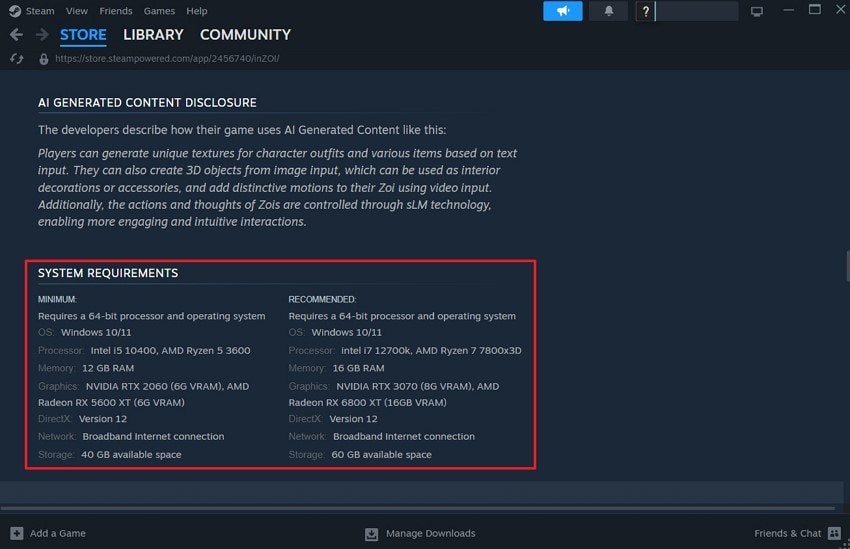The height and width of the screenshot is (549, 850).
Task: Click the Steam logo icon
Action: (15, 11)
